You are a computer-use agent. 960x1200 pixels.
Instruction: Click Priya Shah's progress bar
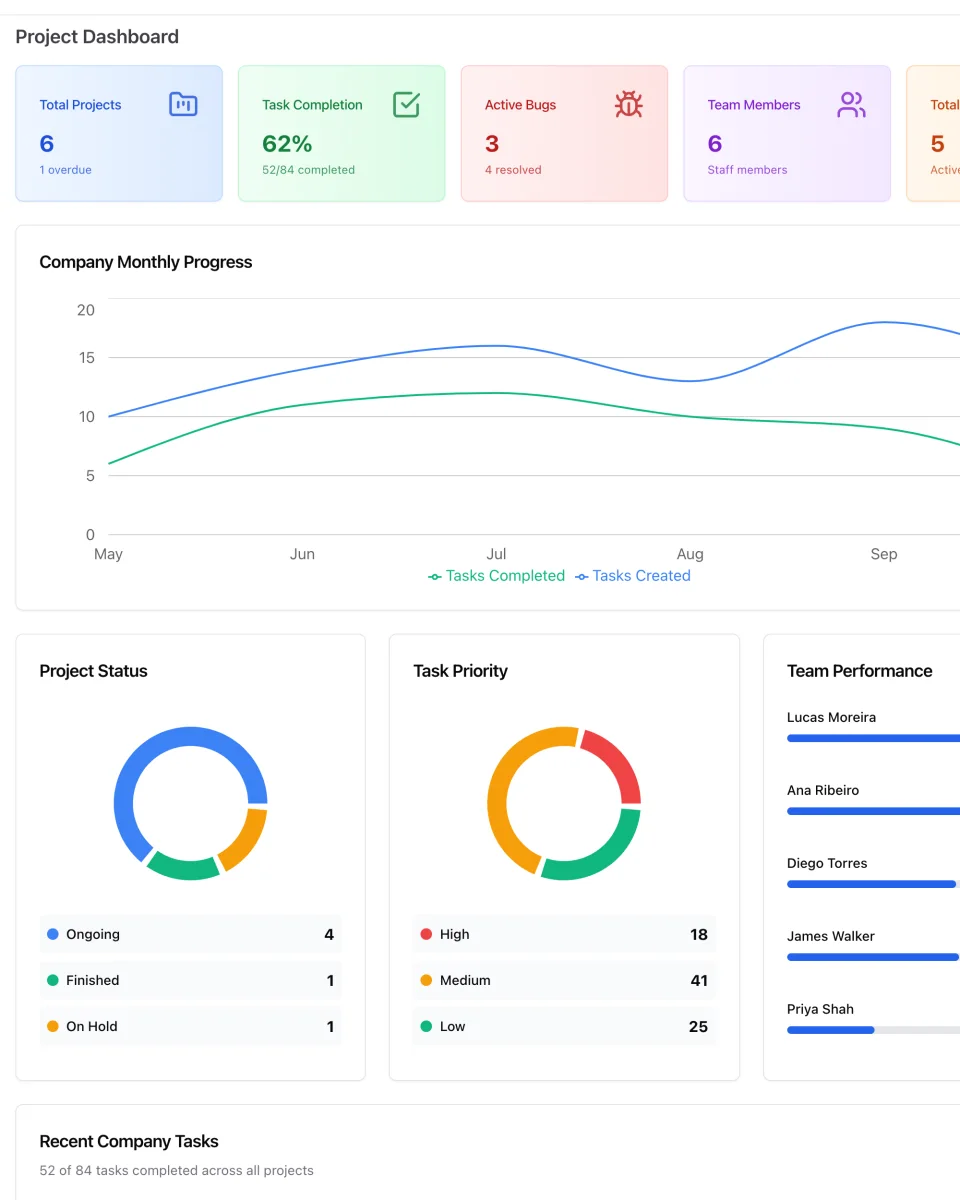[873, 1030]
